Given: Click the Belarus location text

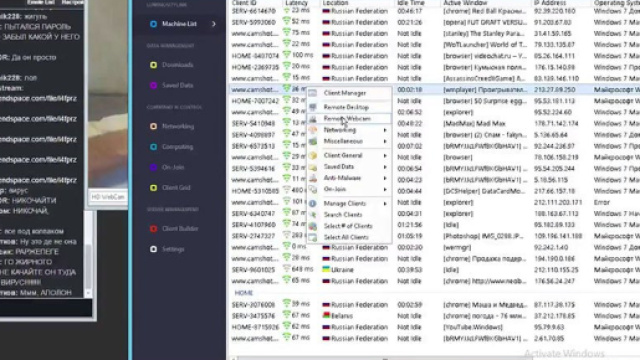Looking at the screenshot, I should tap(342, 316).
